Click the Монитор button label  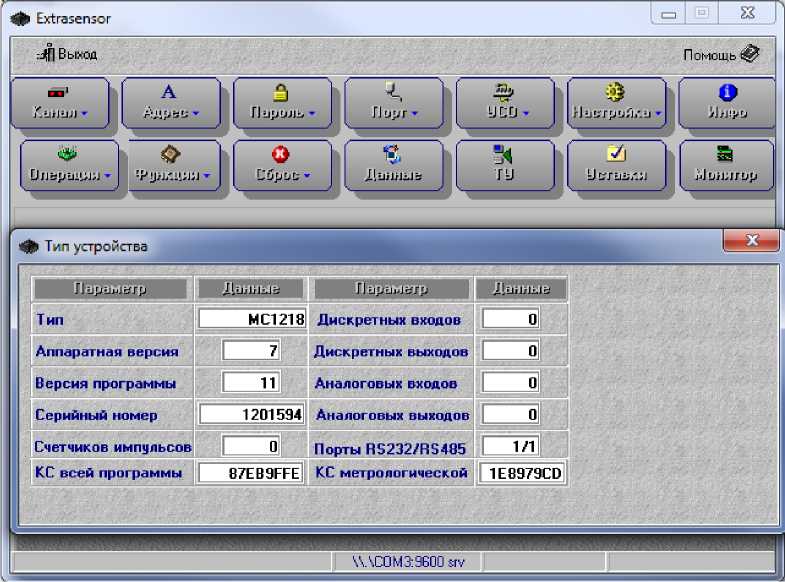click(725, 175)
